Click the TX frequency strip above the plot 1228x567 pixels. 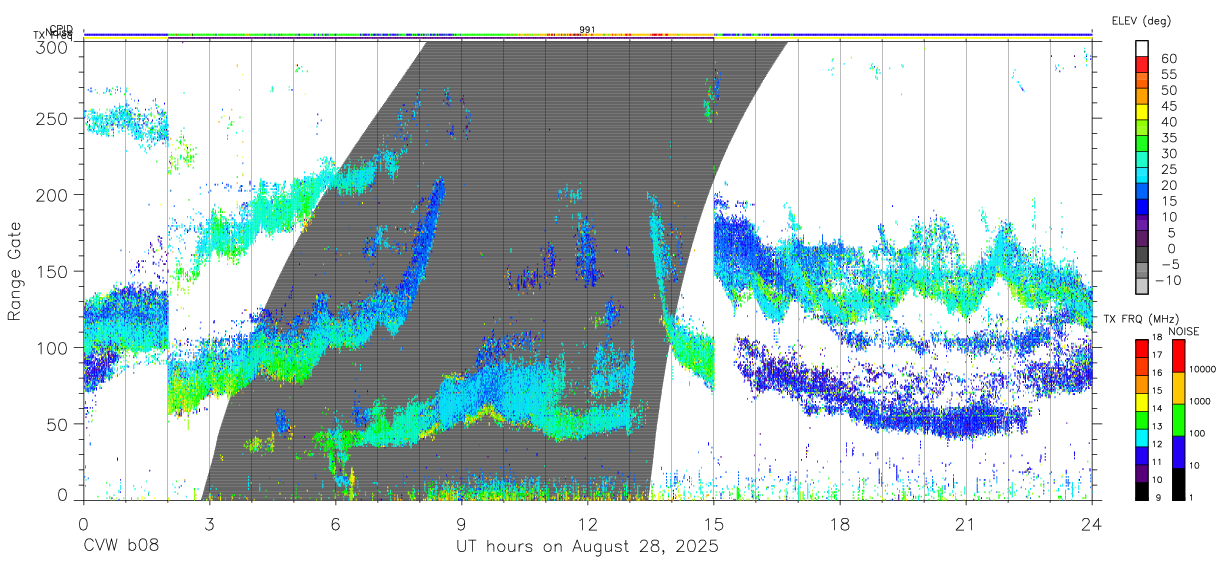[x=587, y=36]
